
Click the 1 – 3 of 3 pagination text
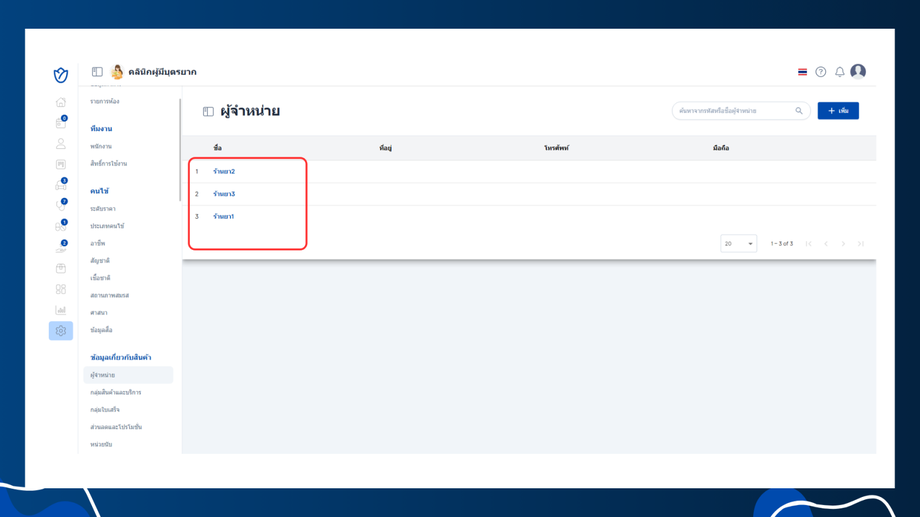pos(782,244)
